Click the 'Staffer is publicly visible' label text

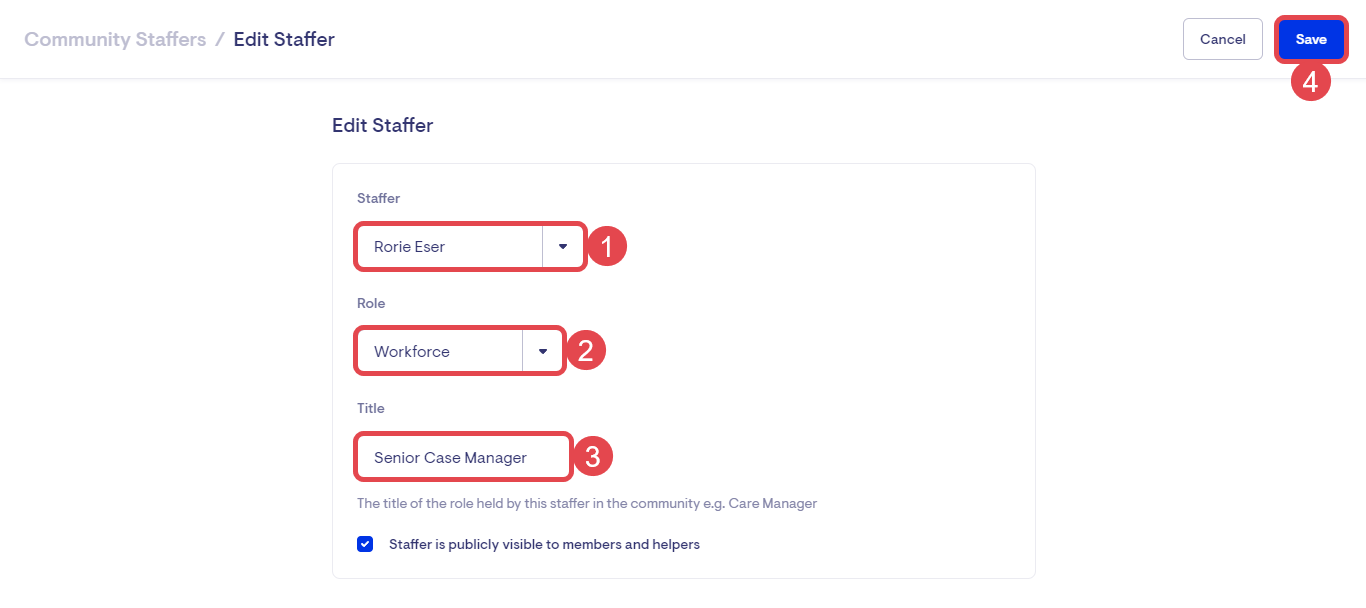pos(544,545)
